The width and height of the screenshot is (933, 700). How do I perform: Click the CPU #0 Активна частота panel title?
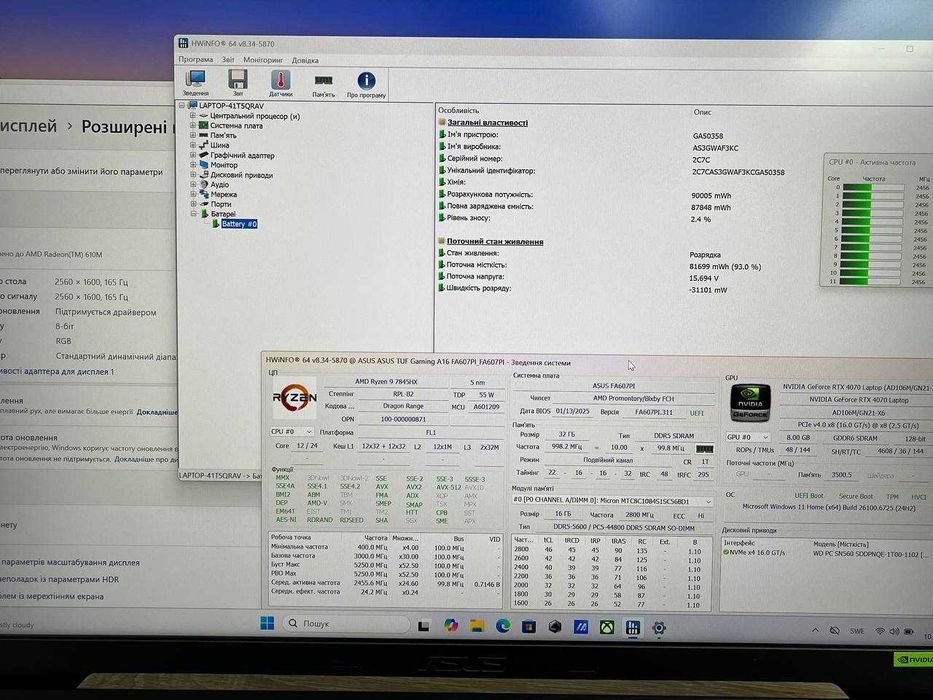tap(872, 162)
